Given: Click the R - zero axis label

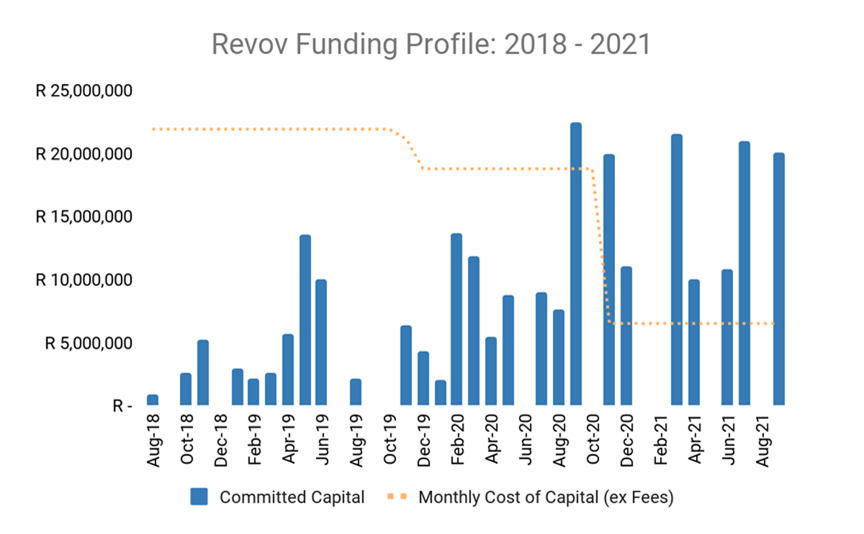Looking at the screenshot, I should tap(122, 406).
